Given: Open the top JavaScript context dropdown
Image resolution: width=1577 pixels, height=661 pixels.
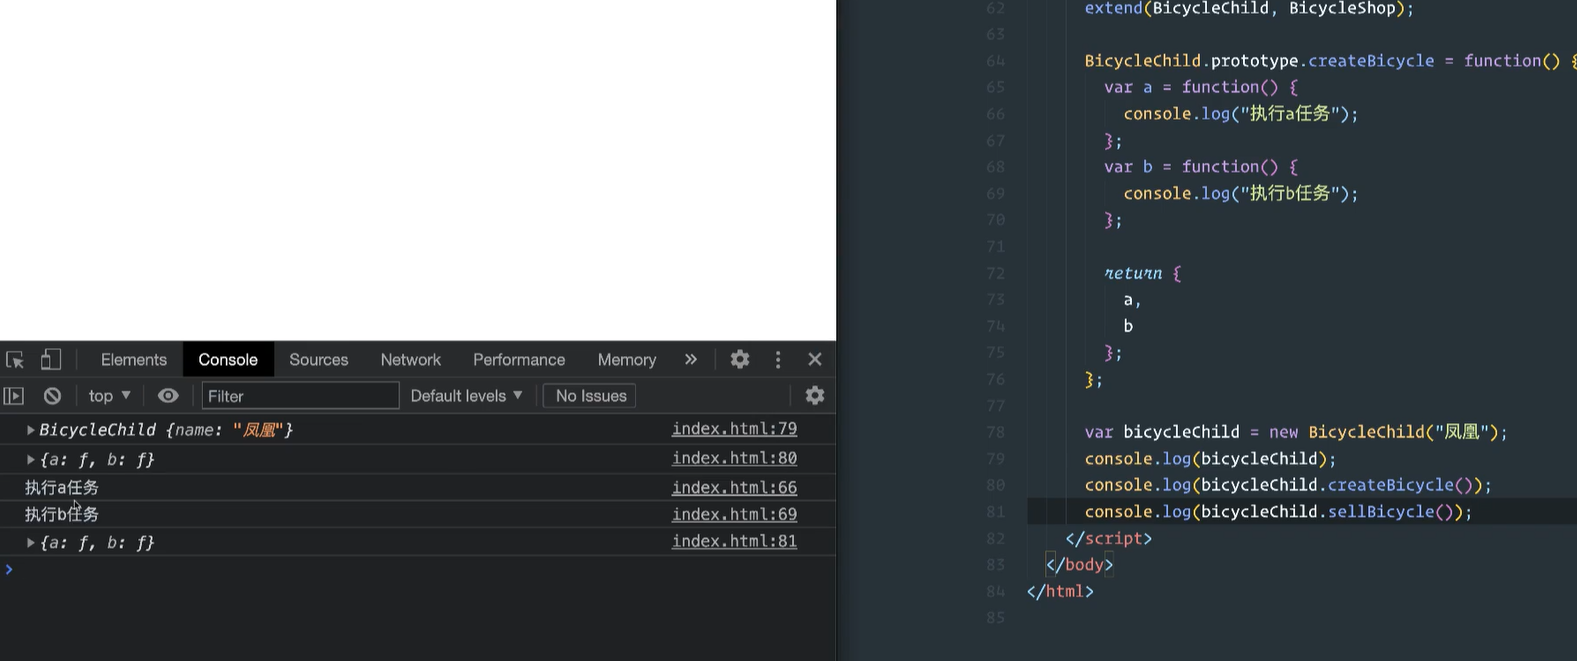Looking at the screenshot, I should tap(109, 396).
